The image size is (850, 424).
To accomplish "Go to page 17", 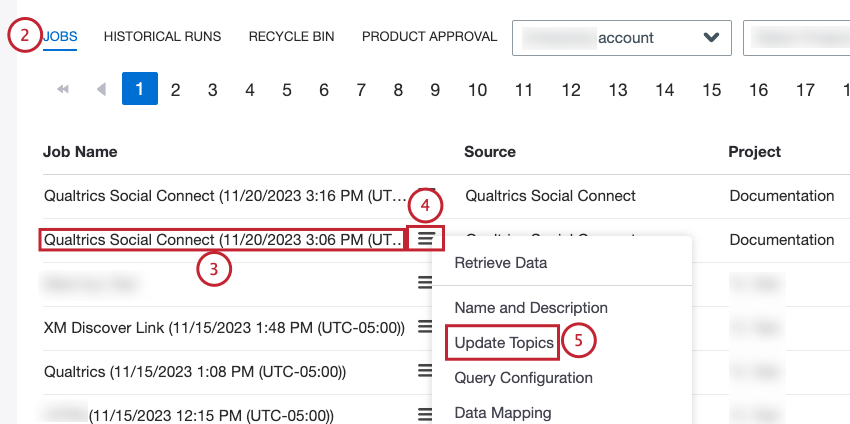I will pos(806,89).
